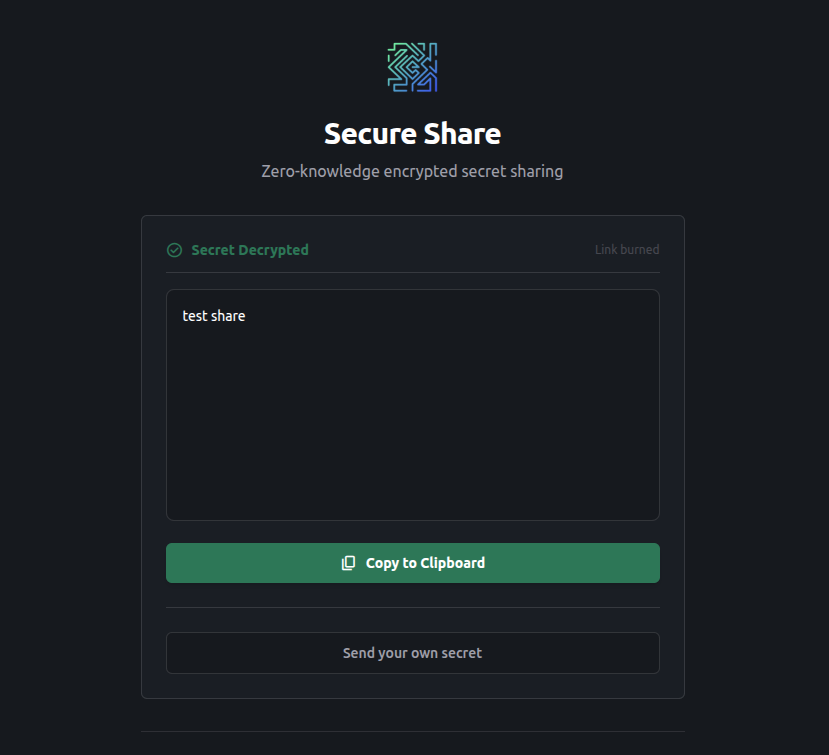Select the text test share
The height and width of the screenshot is (755, 829).
(x=213, y=315)
